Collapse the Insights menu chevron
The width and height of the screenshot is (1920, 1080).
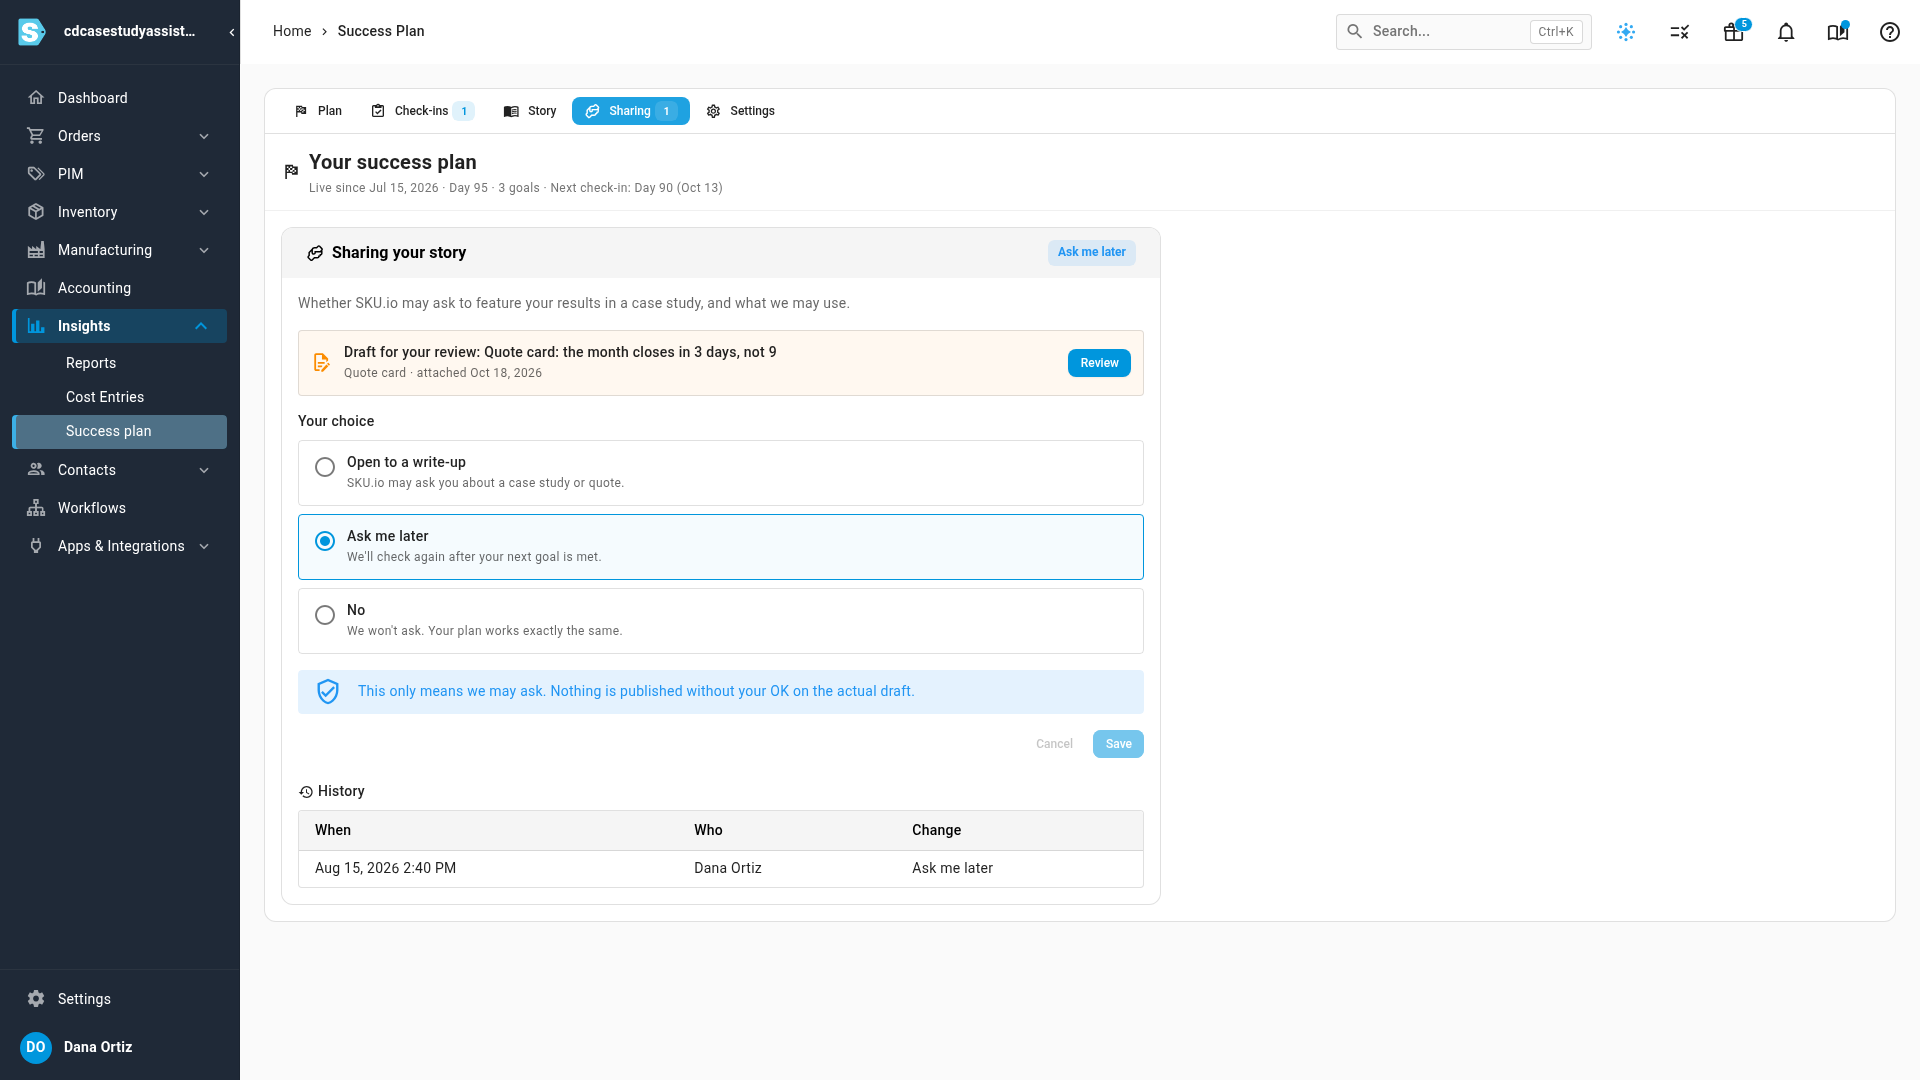pos(201,326)
